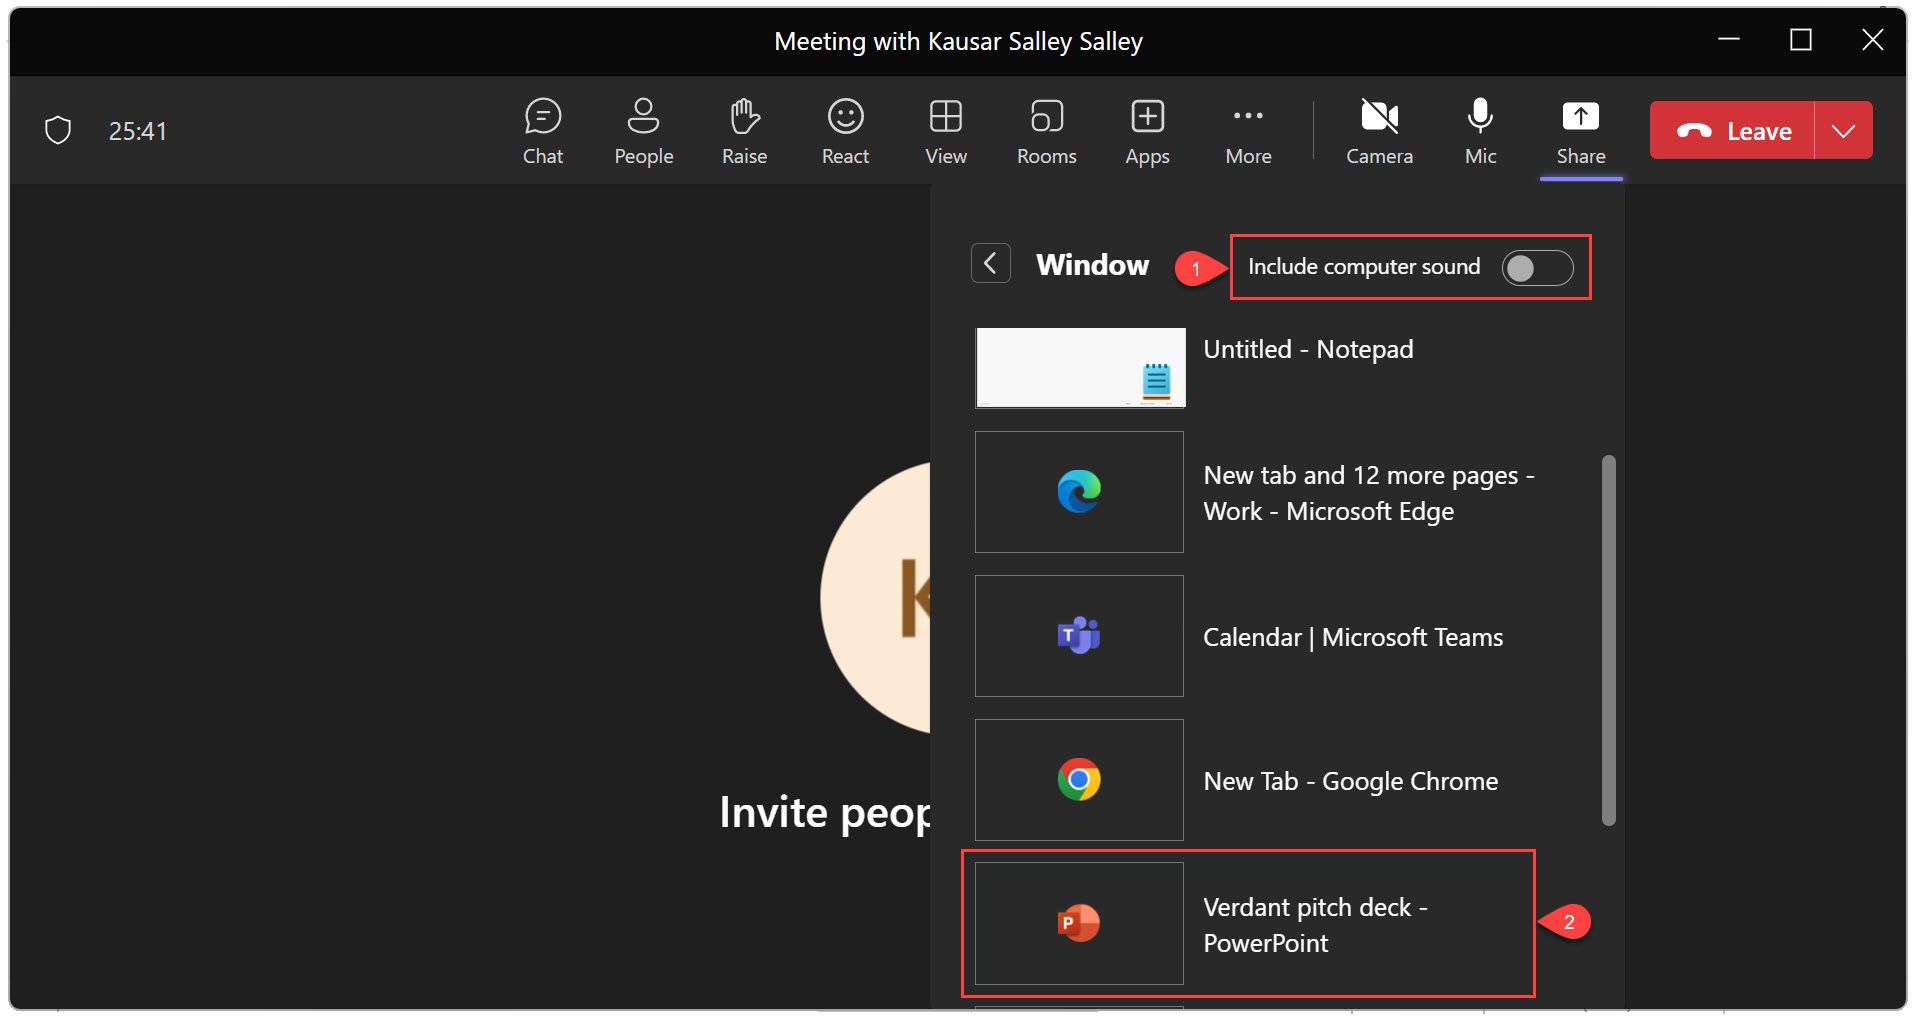Open the Share screen panel

[x=1579, y=130]
